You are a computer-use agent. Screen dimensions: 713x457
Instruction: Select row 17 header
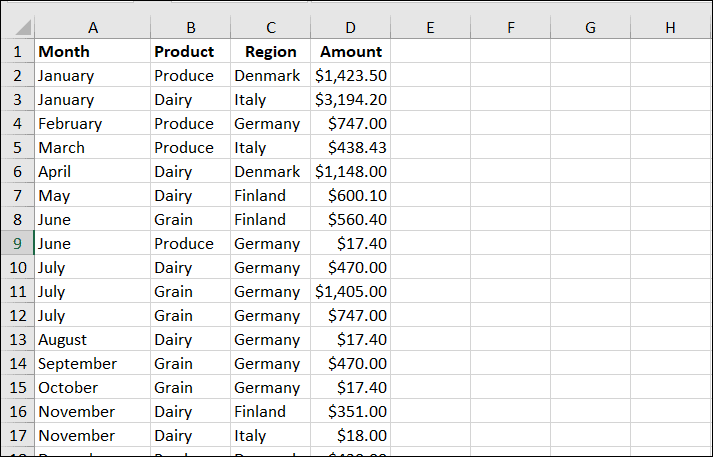(x=18, y=435)
